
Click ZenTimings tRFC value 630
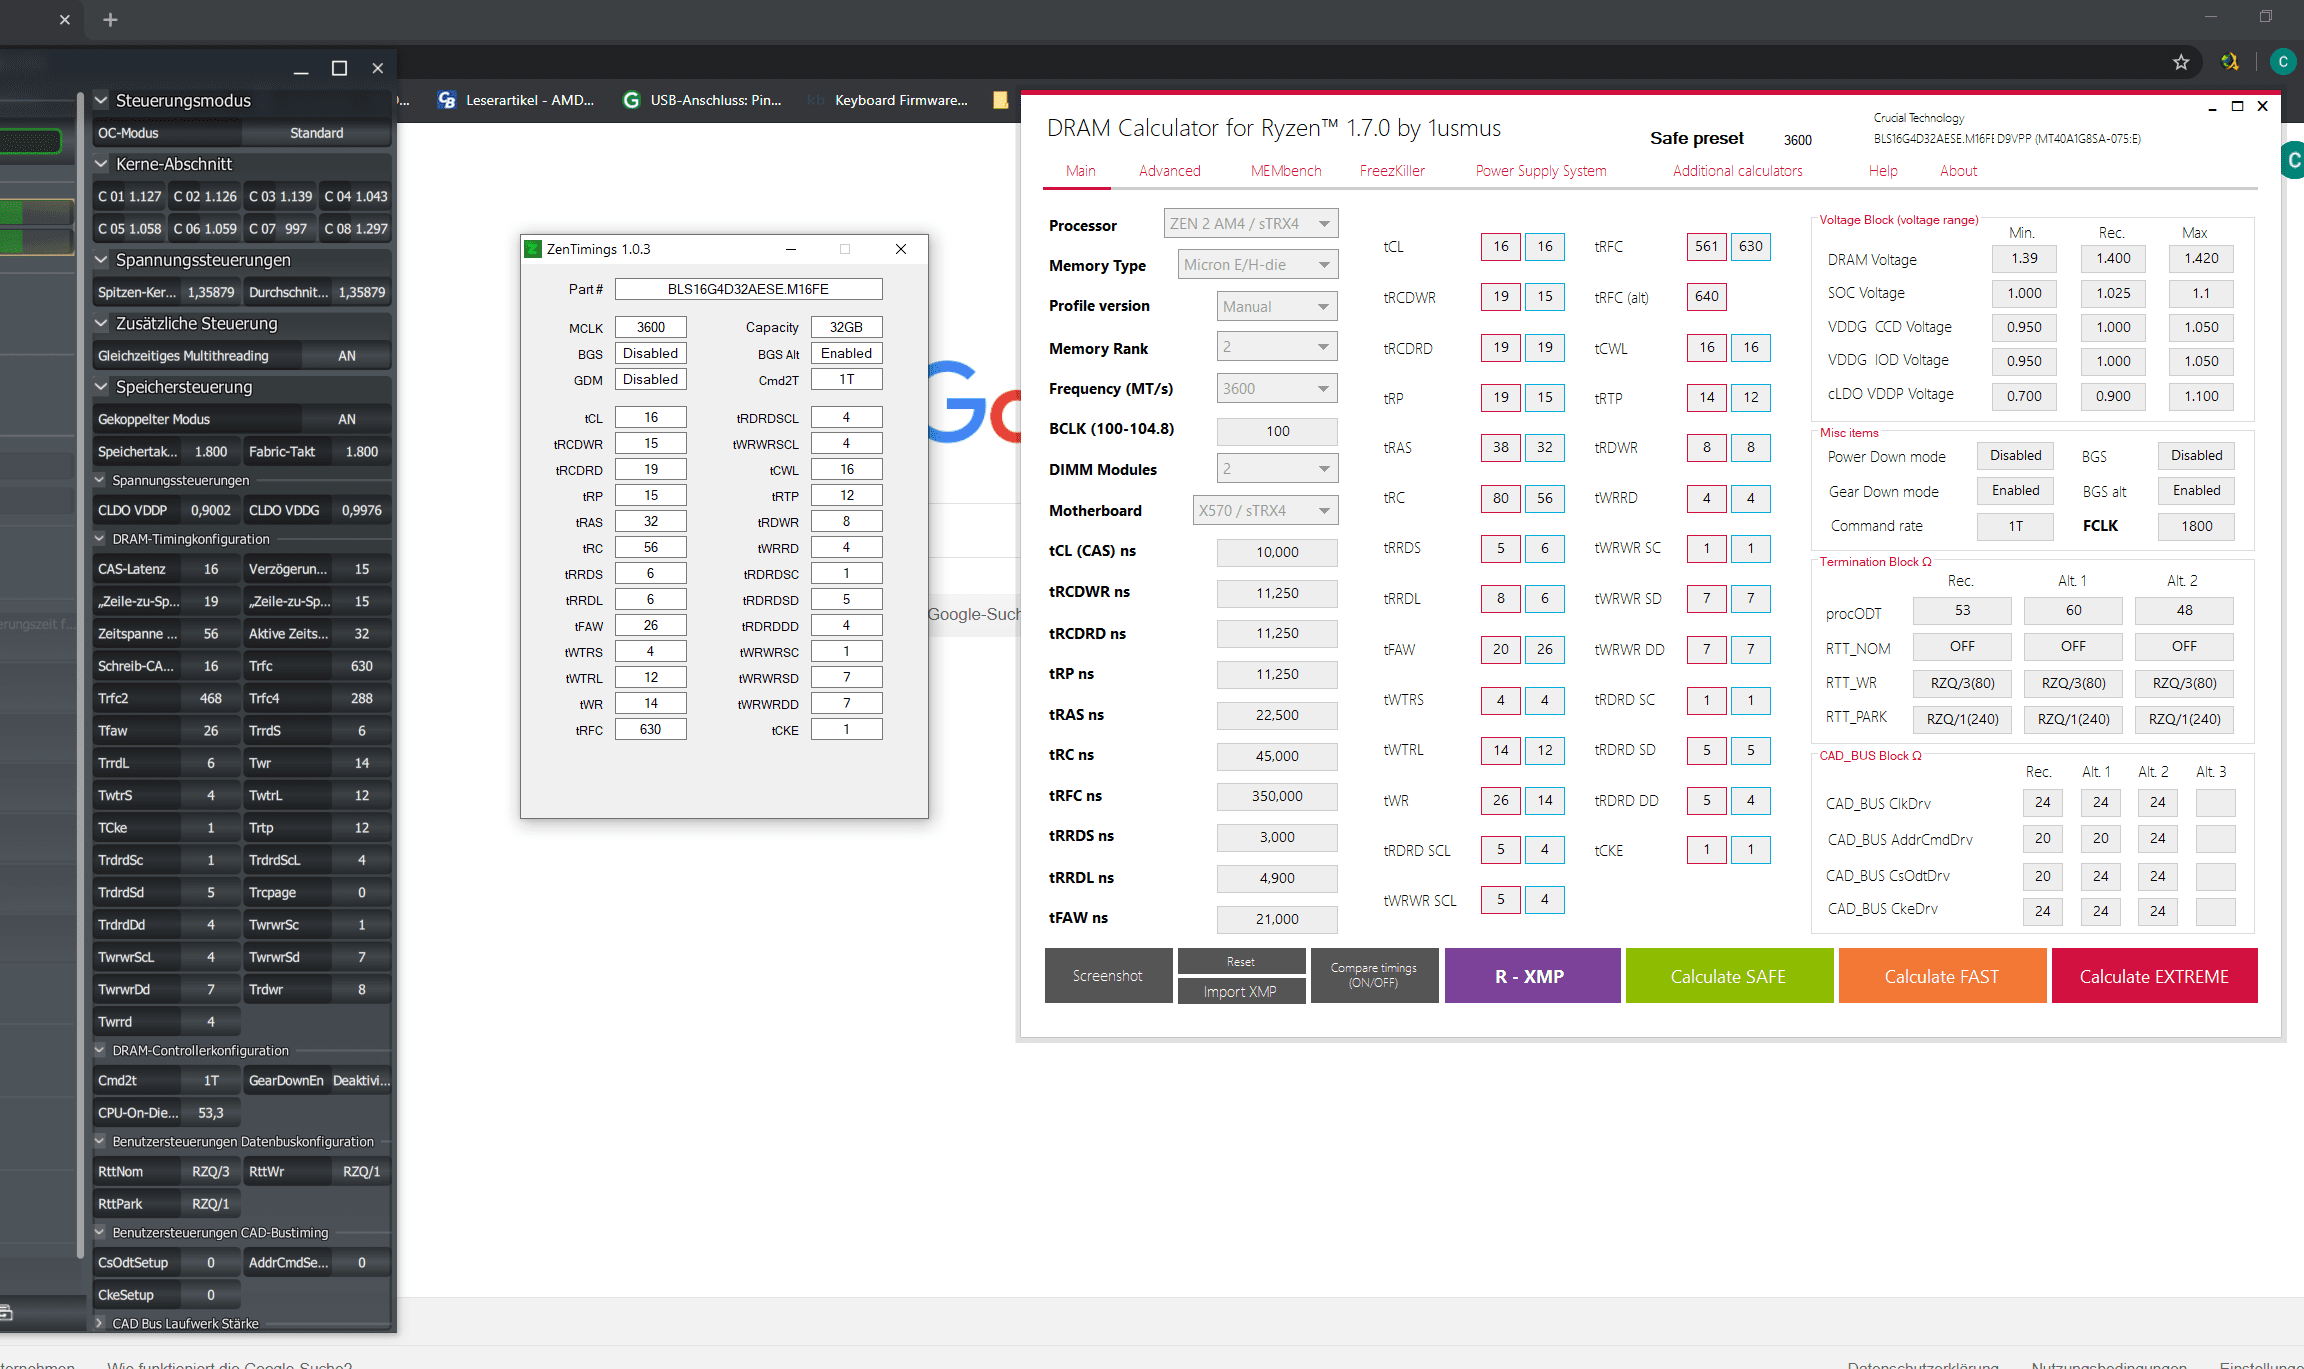[650, 729]
